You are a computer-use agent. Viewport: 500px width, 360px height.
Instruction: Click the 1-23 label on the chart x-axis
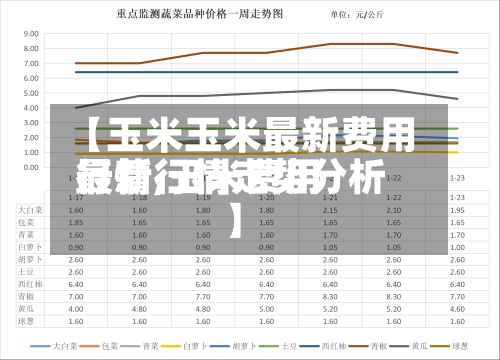coord(457,178)
